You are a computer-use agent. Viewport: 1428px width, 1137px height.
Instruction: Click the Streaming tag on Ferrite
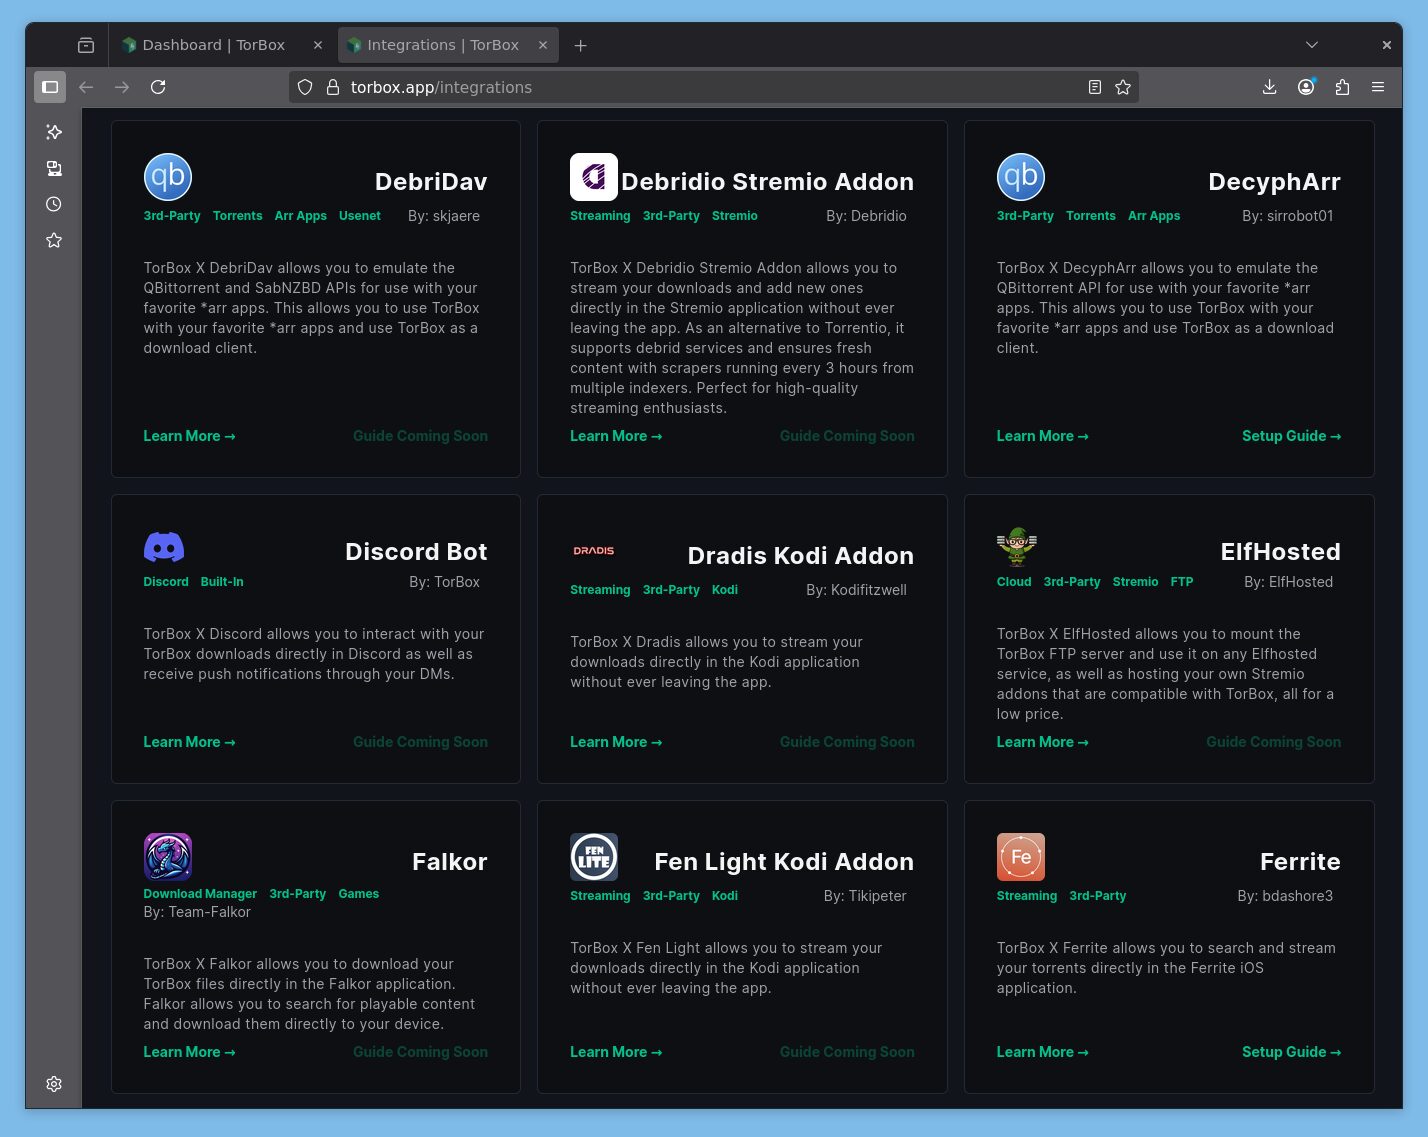click(1027, 896)
